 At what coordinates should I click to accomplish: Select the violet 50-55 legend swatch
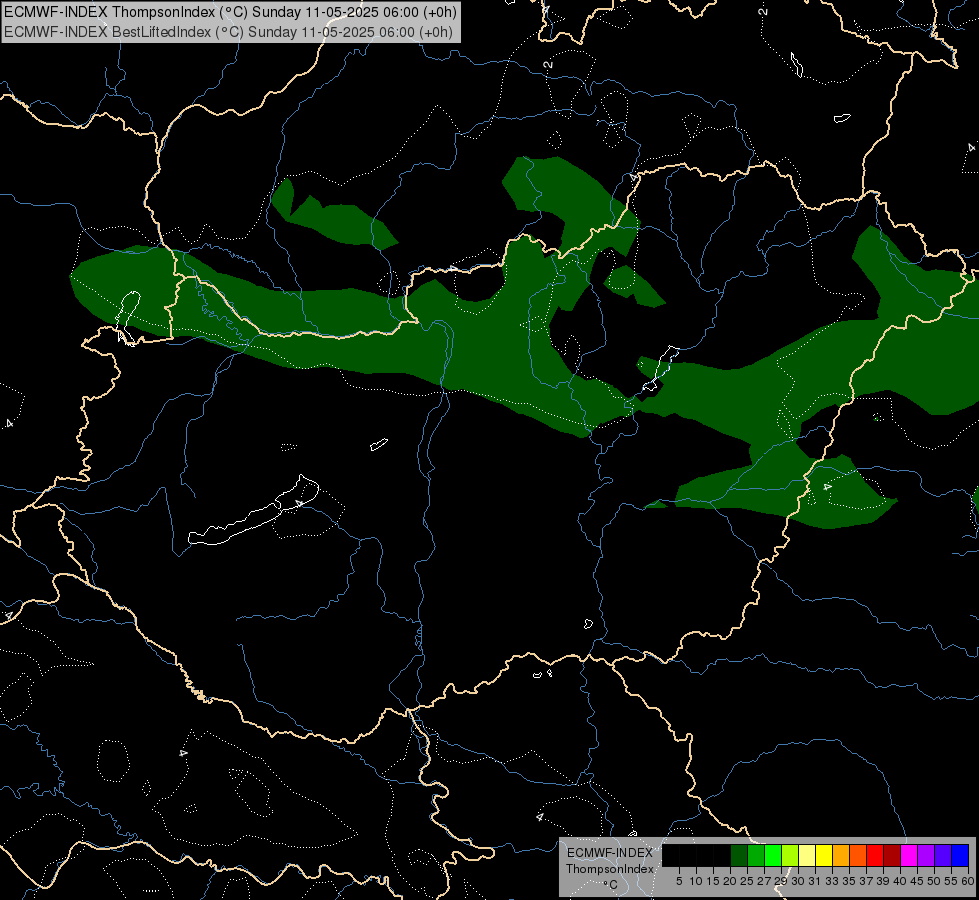pyautogui.click(x=943, y=856)
